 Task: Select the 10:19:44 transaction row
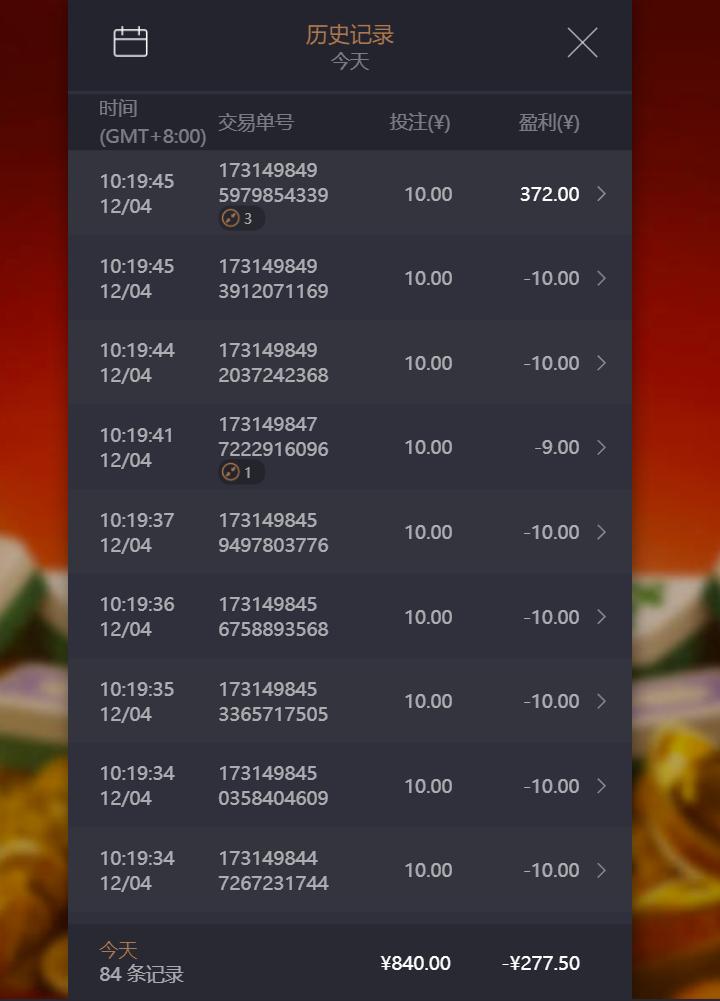click(x=350, y=363)
